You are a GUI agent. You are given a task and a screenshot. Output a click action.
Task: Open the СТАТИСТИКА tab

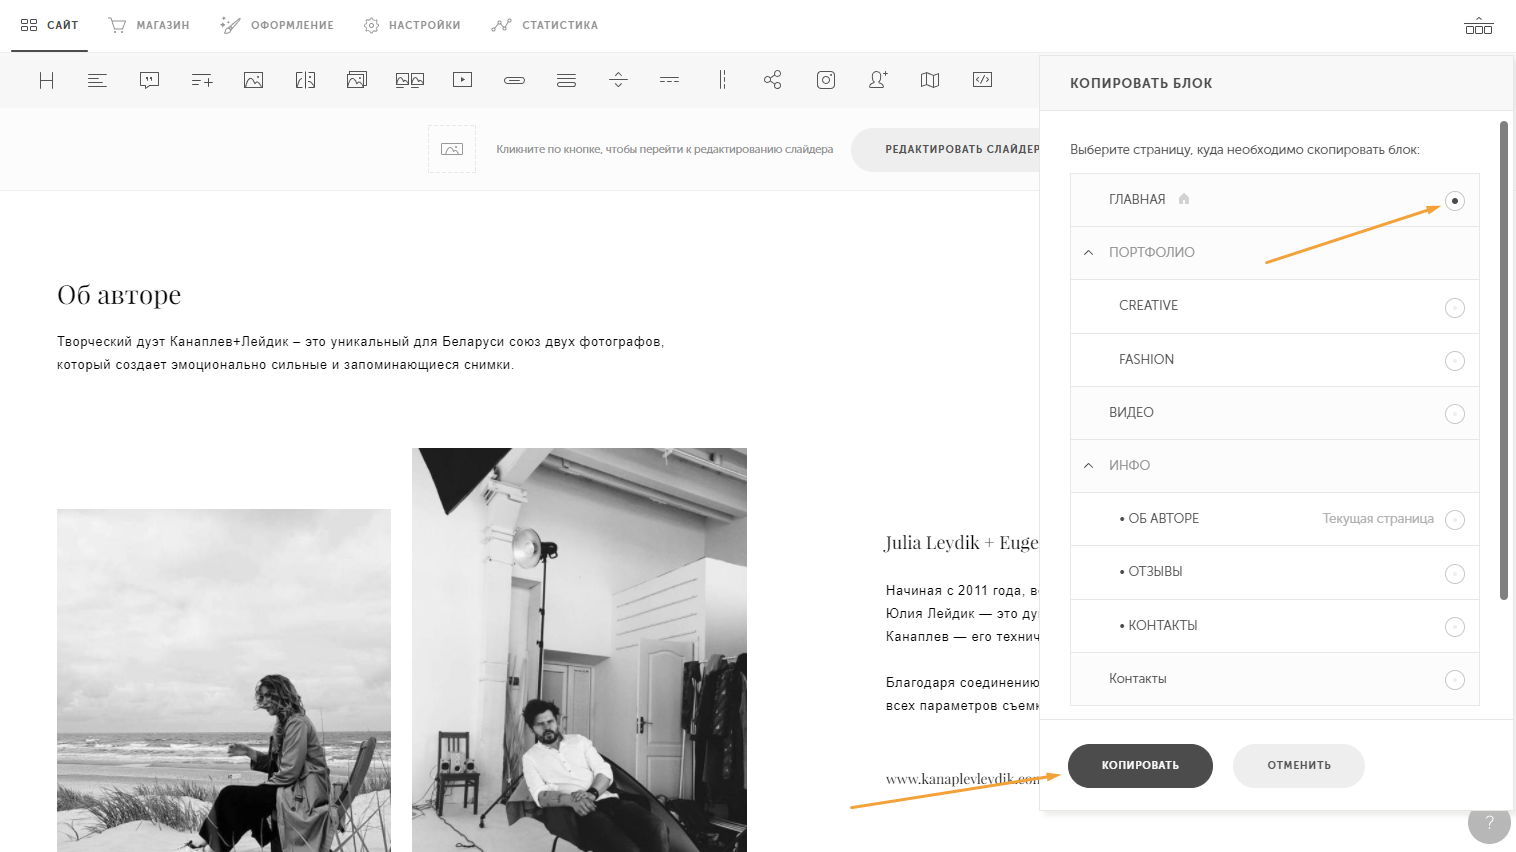(x=545, y=25)
